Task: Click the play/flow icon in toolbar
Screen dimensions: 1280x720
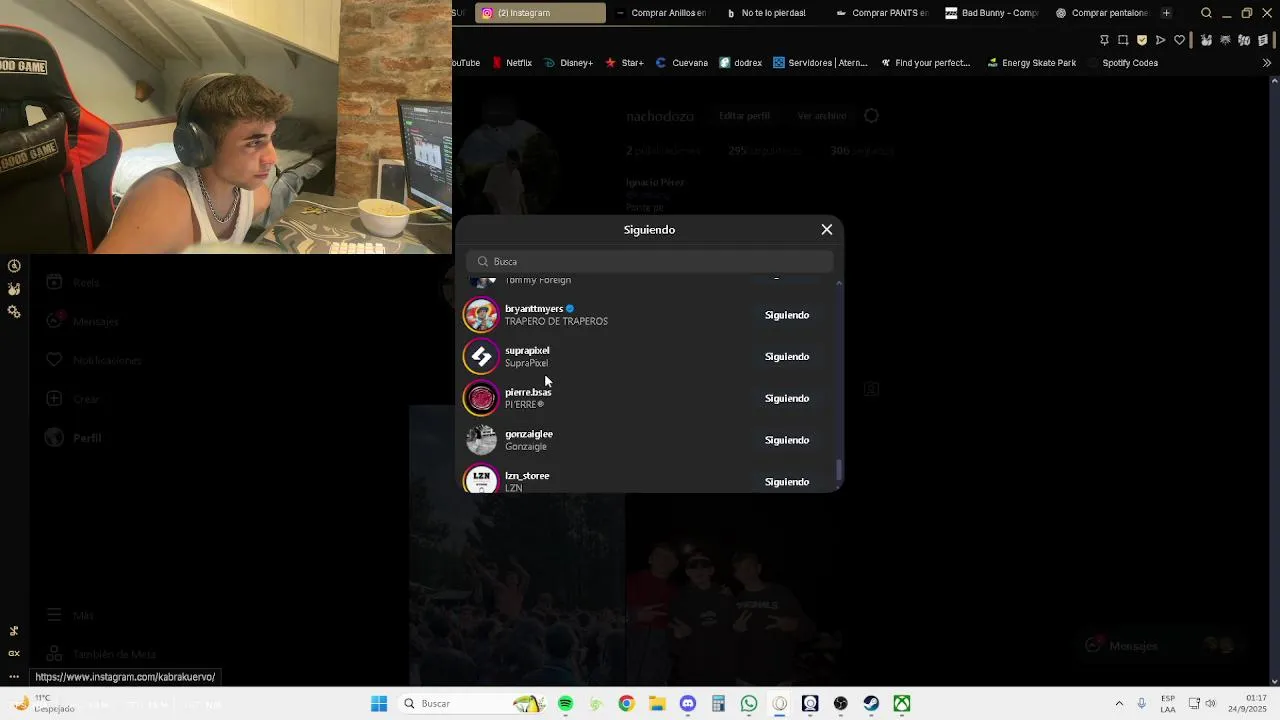Action: pos(1160,40)
